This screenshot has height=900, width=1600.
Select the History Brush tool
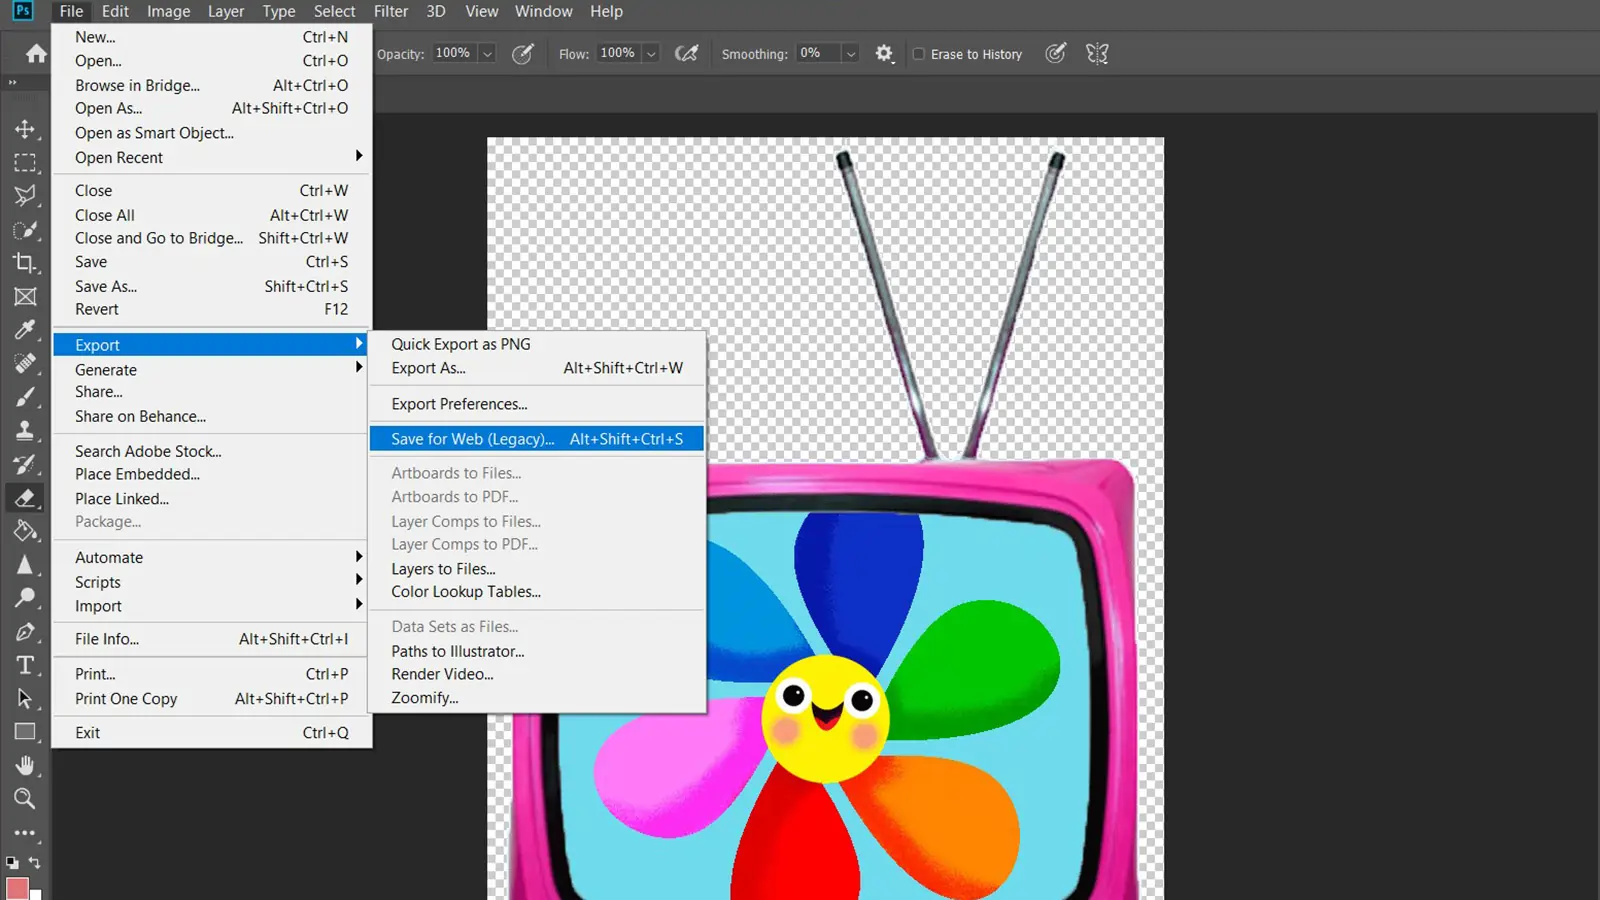coord(25,464)
